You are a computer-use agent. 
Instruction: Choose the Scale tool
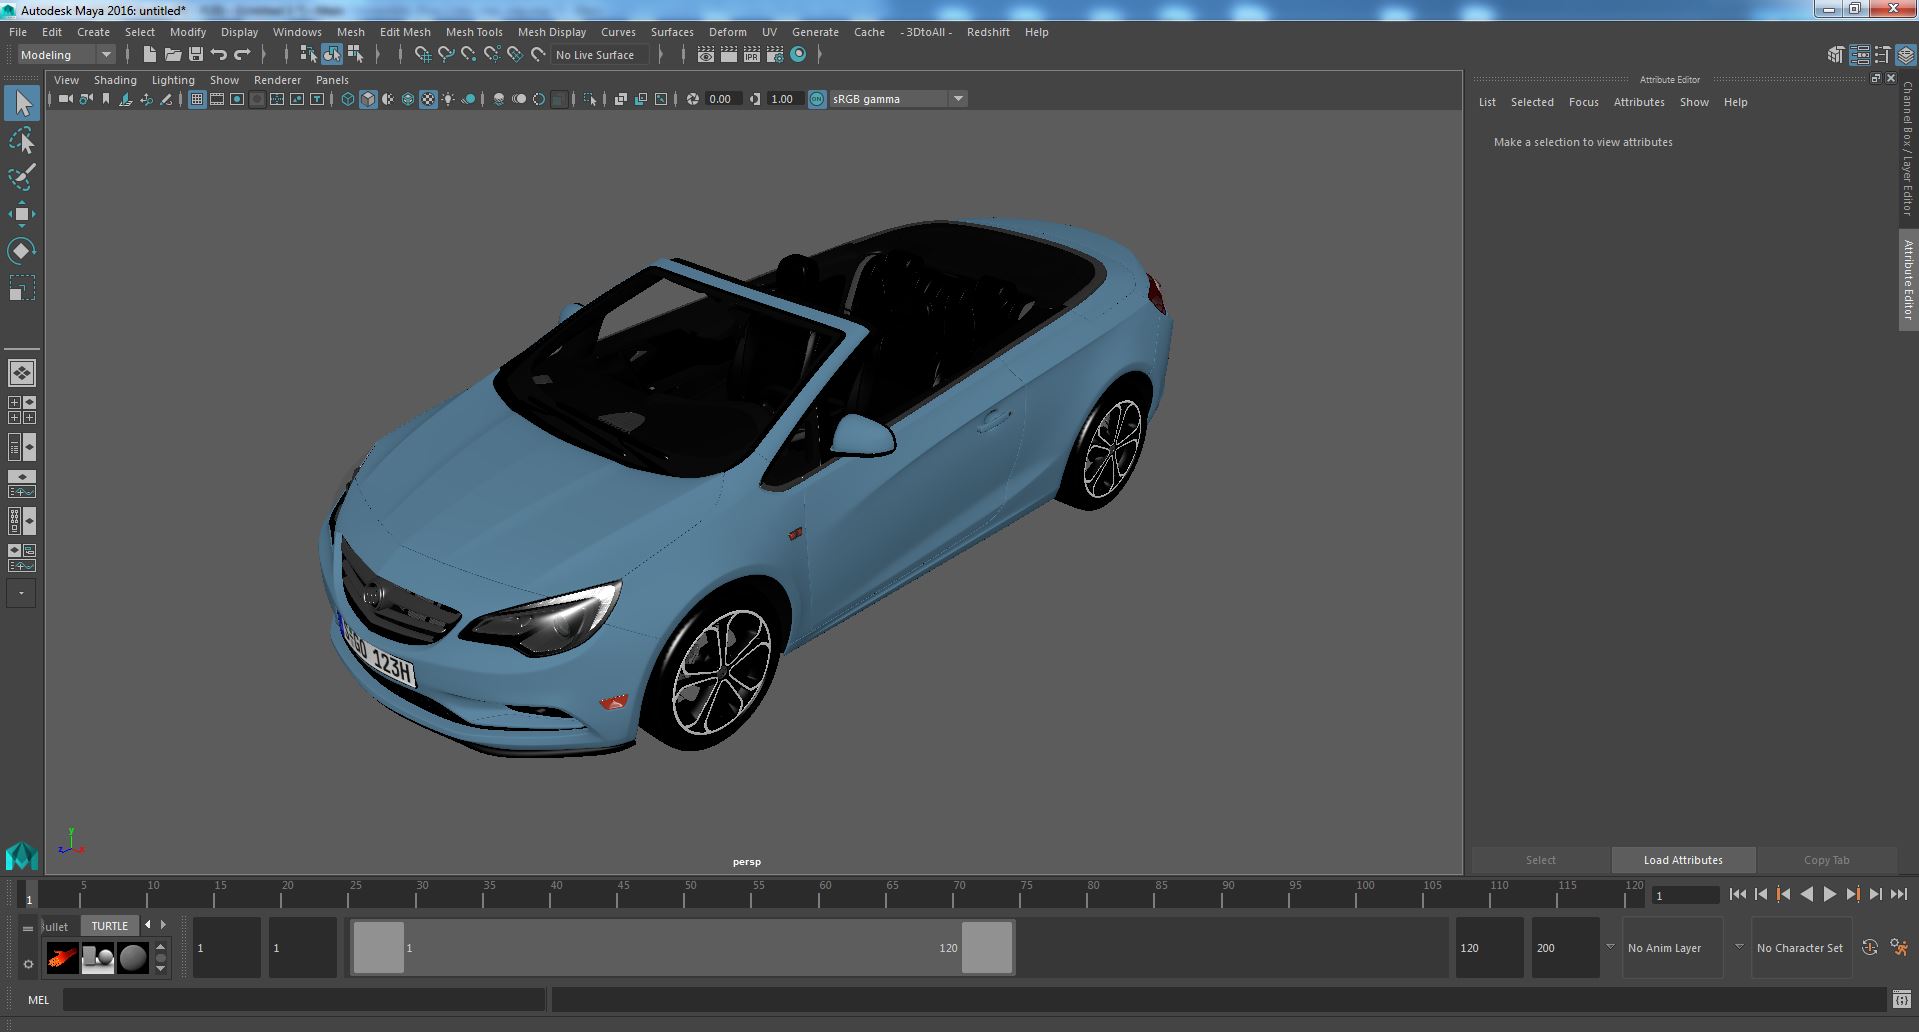click(x=22, y=288)
